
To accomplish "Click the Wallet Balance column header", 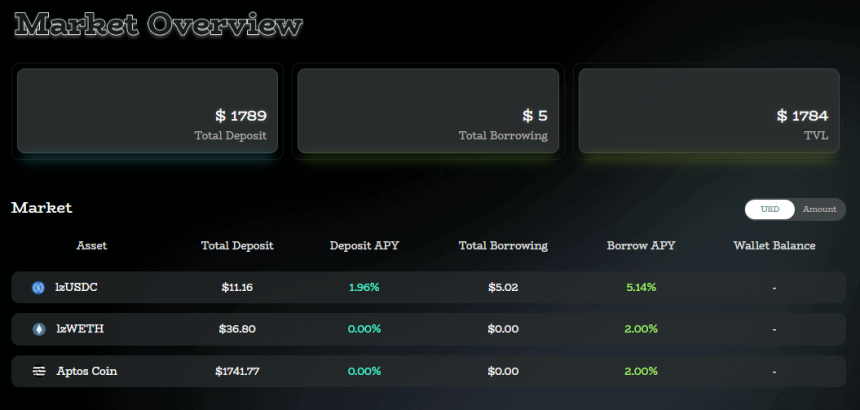I will pyautogui.click(x=774, y=245).
